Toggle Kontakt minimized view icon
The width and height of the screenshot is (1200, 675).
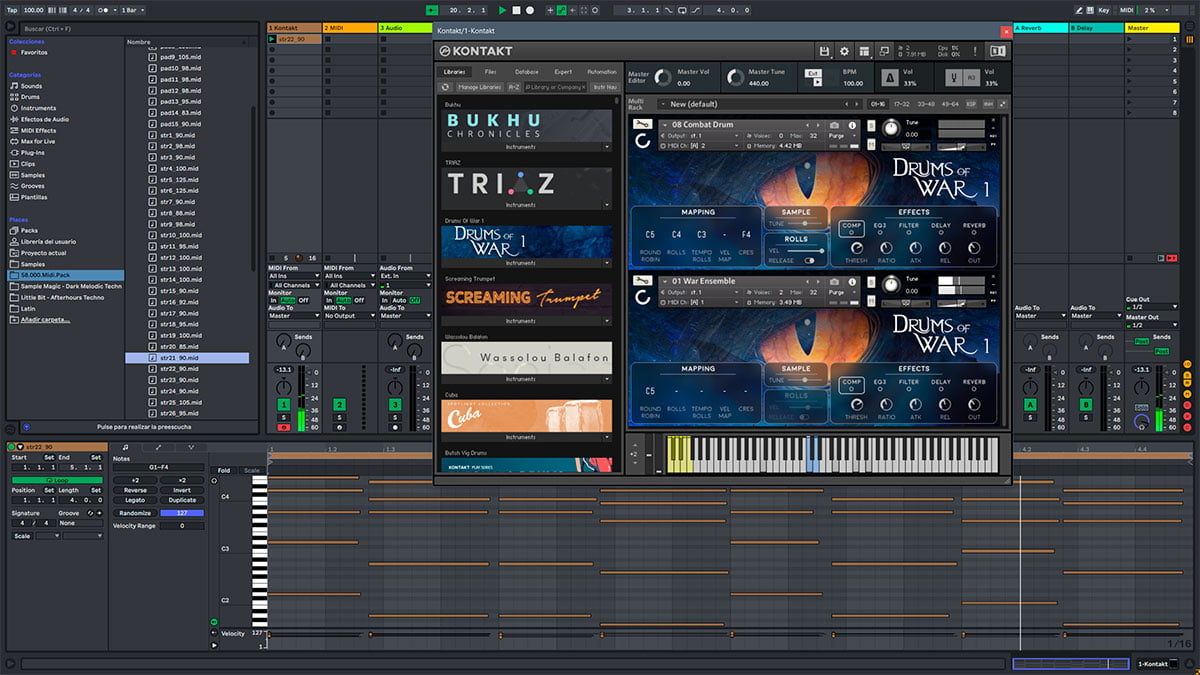[884, 51]
